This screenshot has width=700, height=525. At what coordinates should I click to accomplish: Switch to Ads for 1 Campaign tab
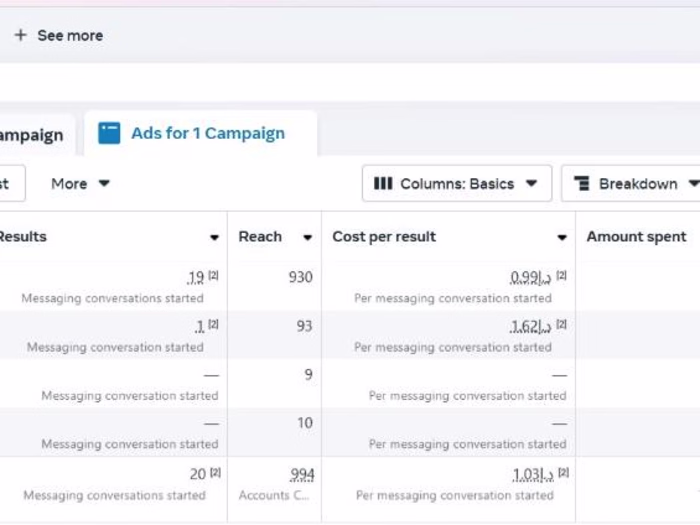point(207,133)
